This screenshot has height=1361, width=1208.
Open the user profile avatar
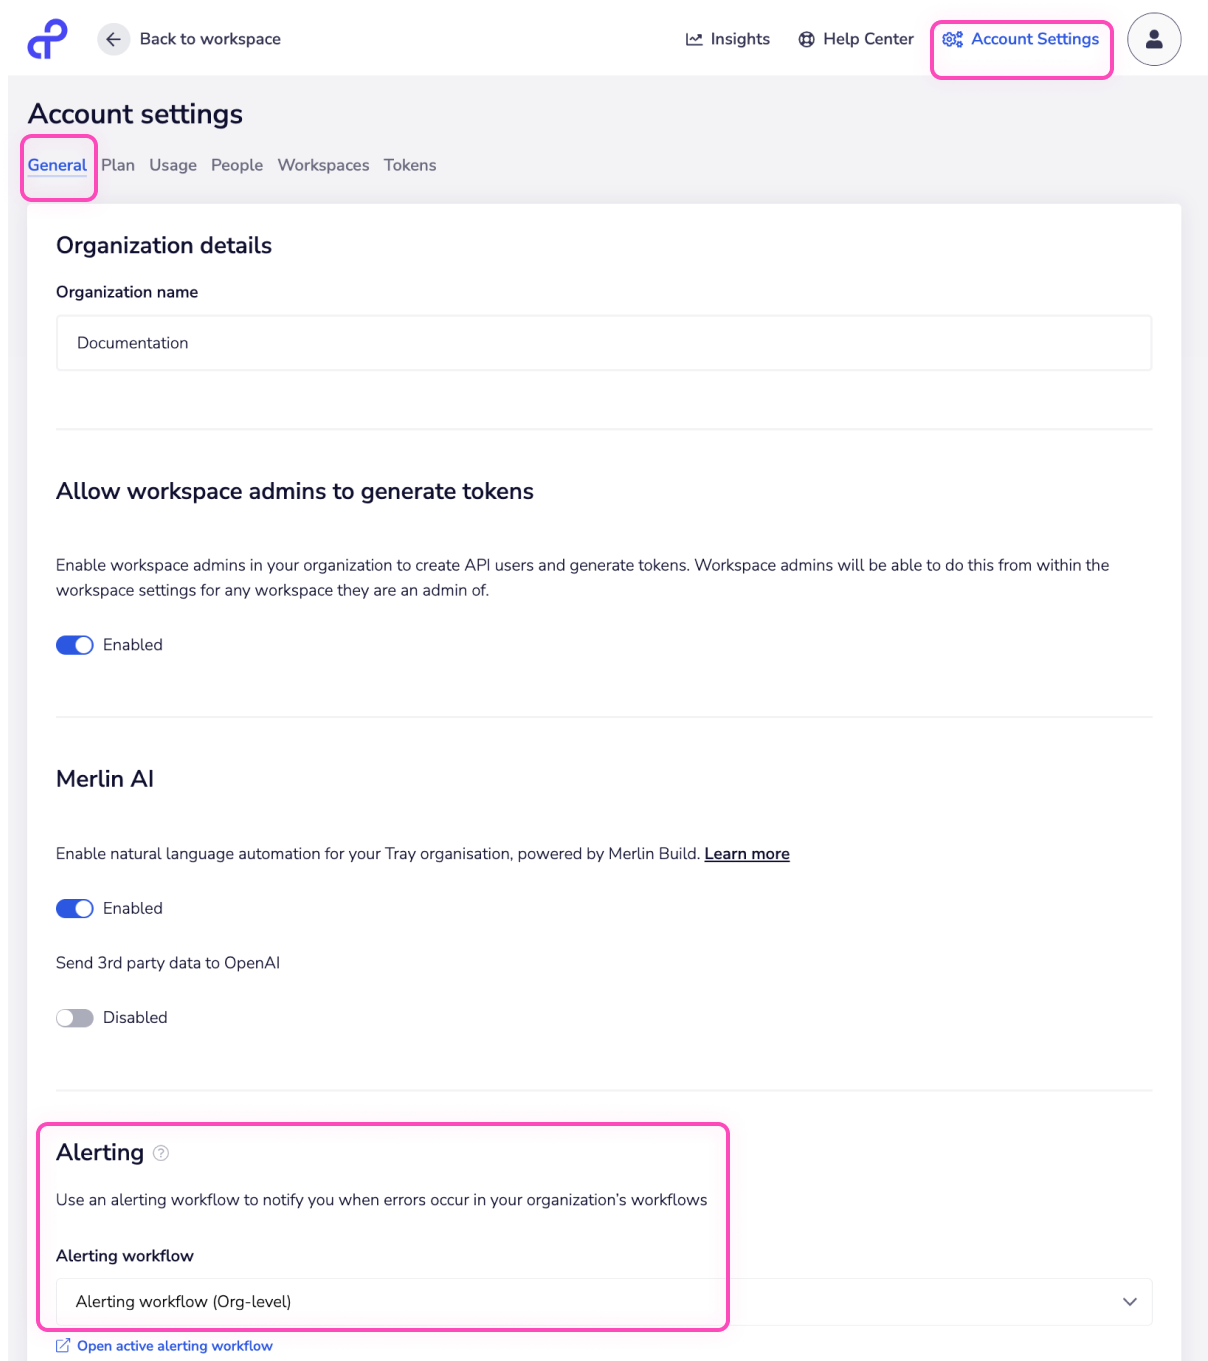pyautogui.click(x=1154, y=39)
